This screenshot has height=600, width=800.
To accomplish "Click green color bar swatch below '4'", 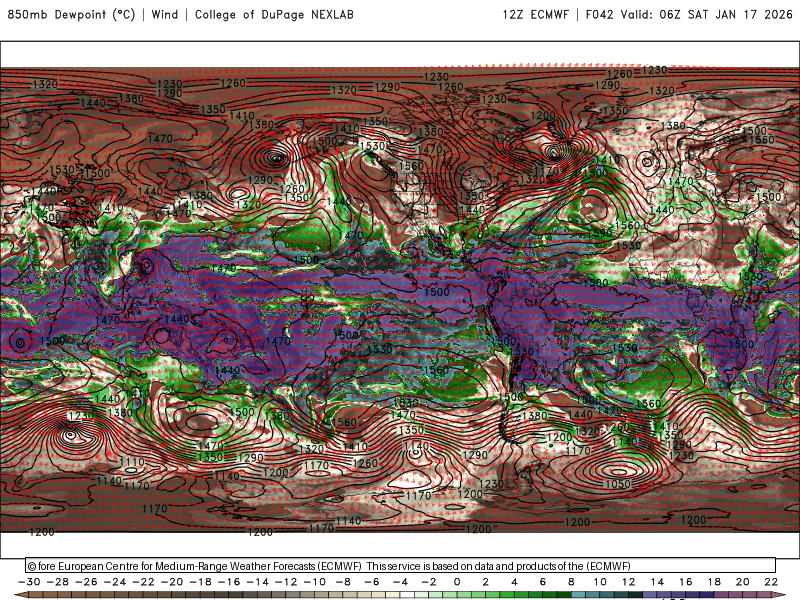I will click(522, 596).
